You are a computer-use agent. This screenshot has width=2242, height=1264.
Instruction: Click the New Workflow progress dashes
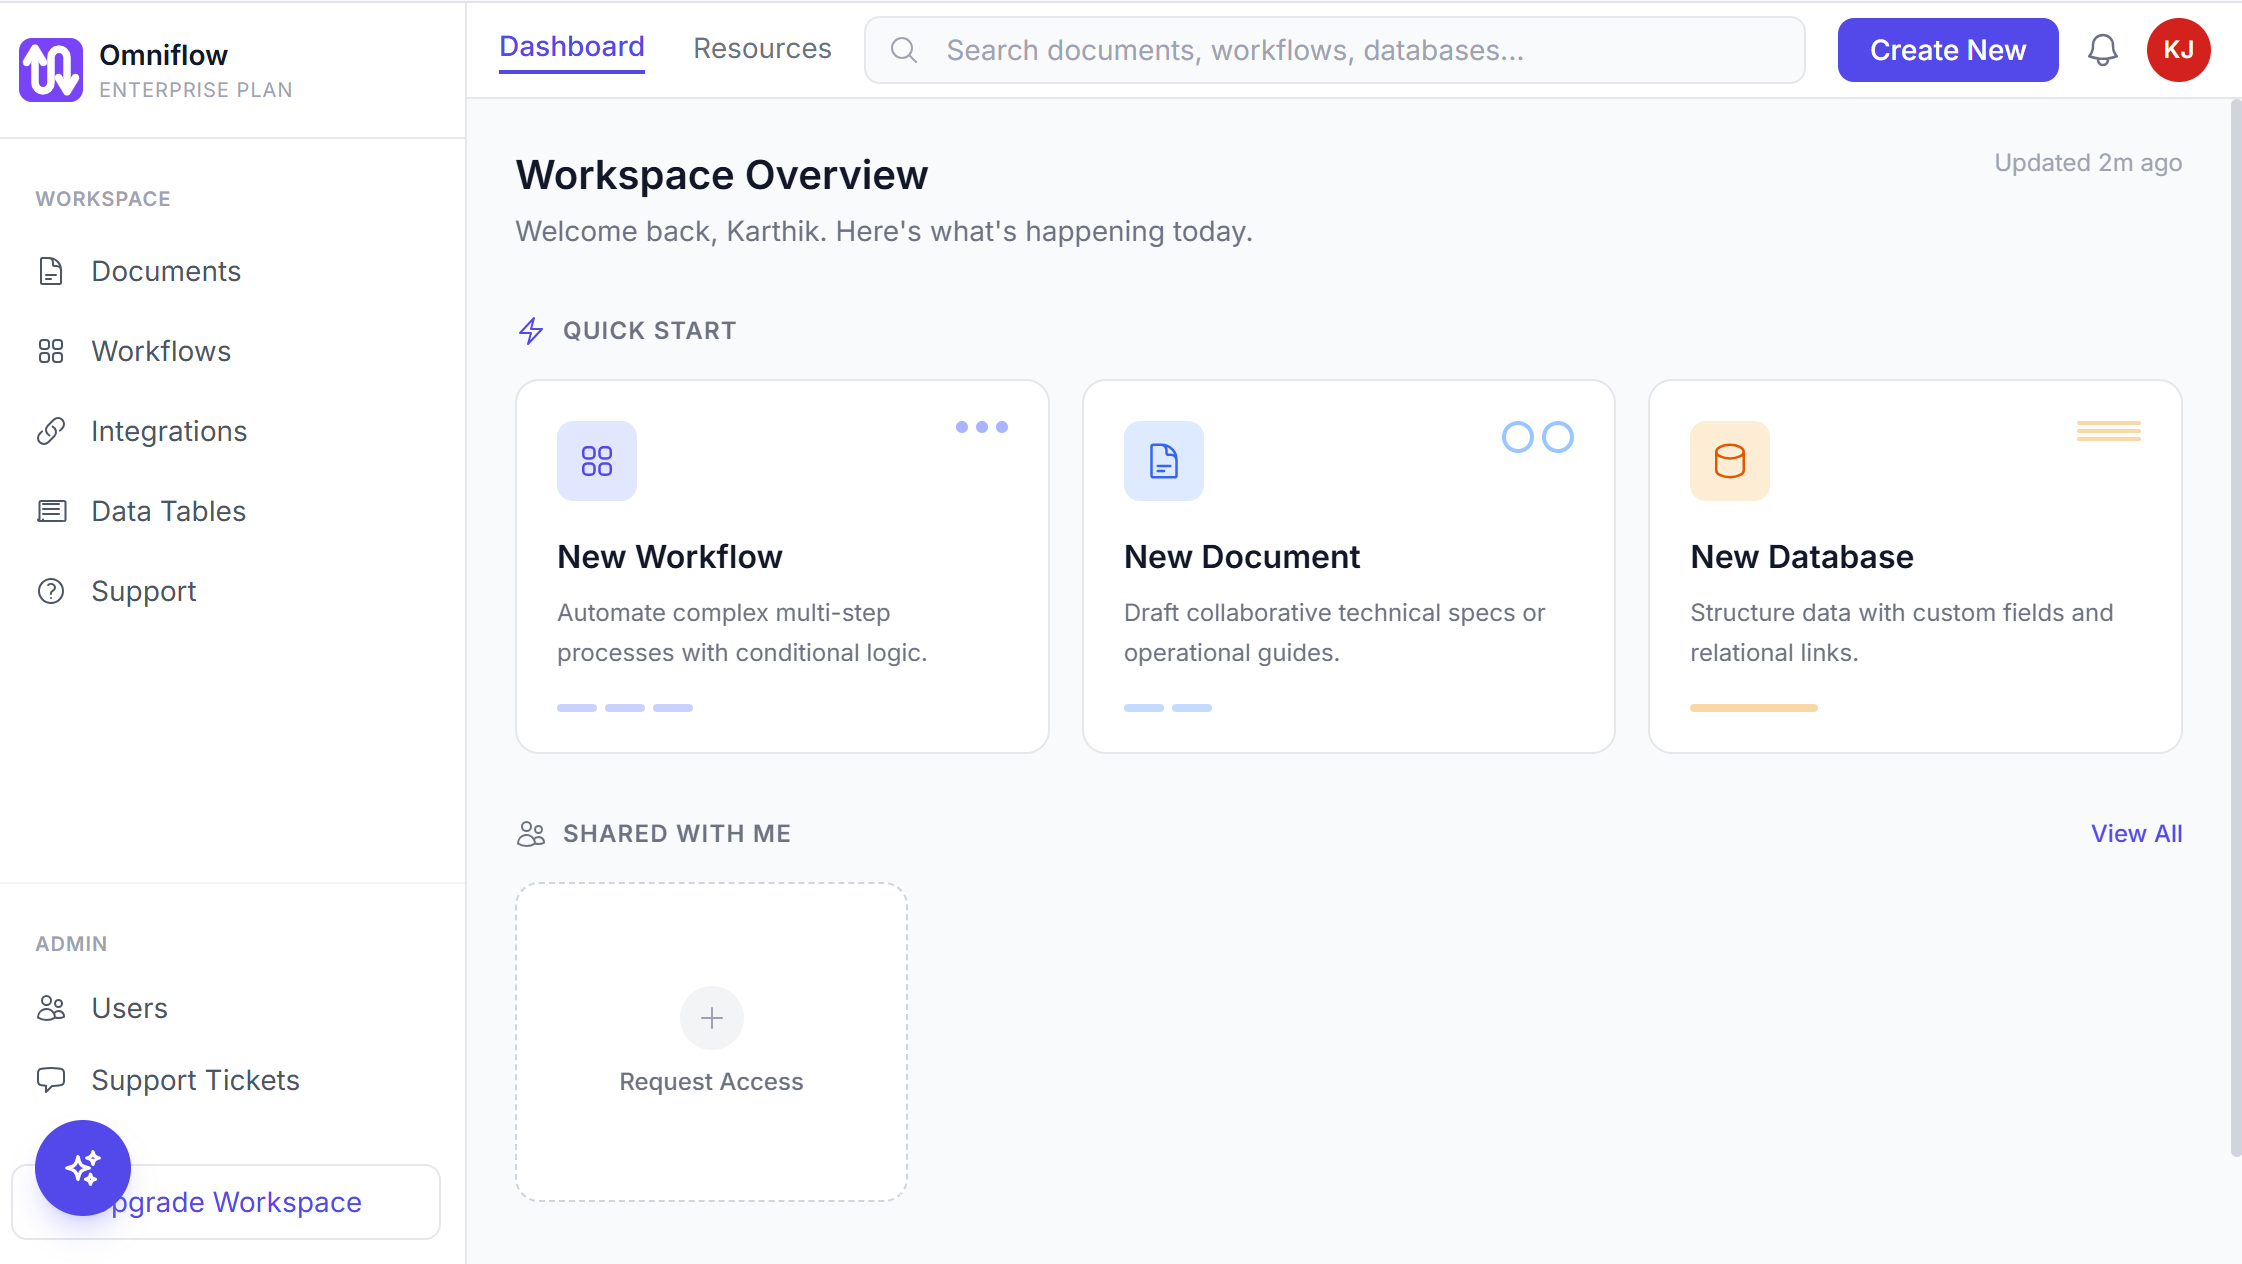[x=625, y=708]
